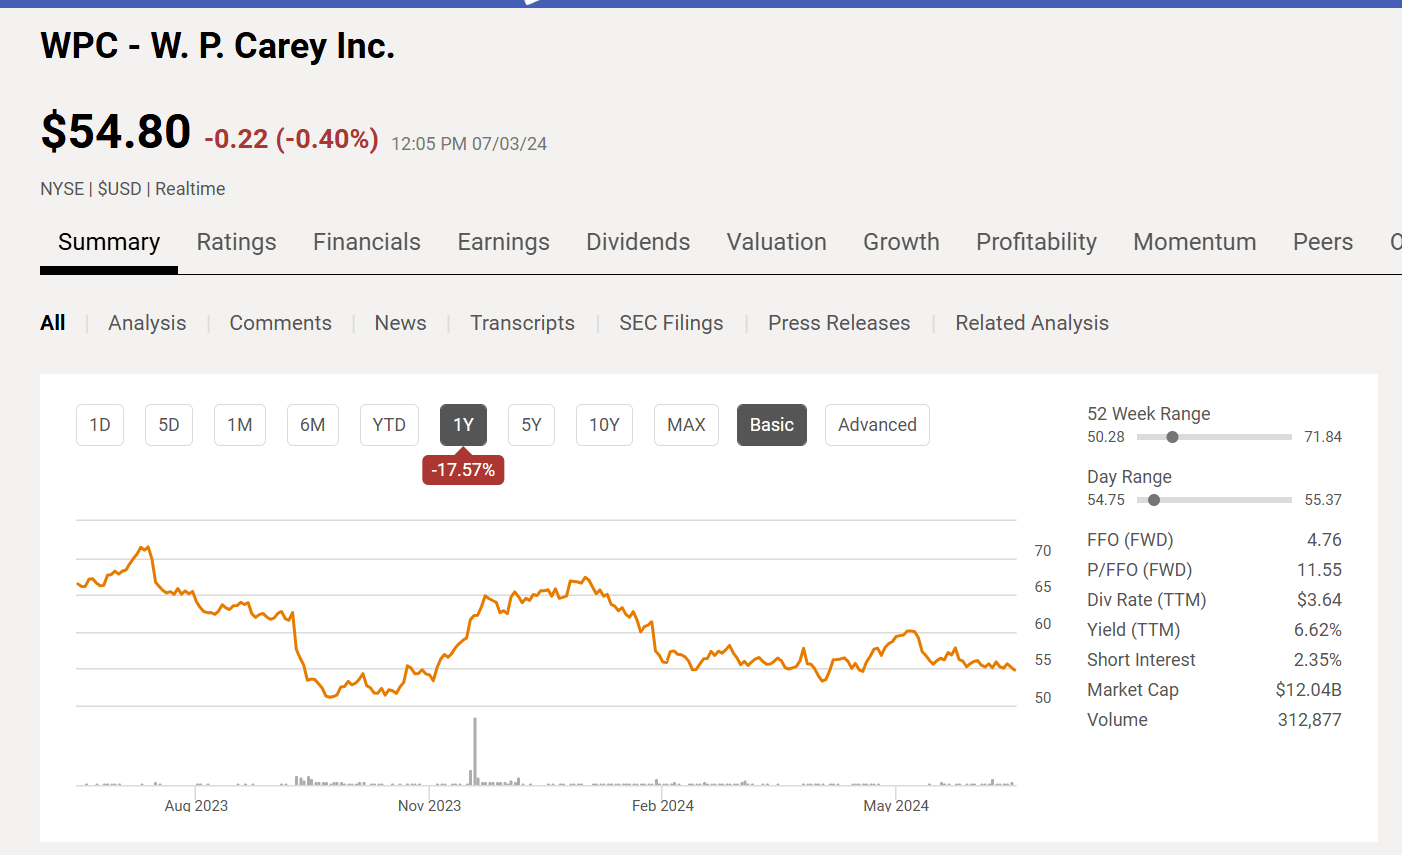Click the day high 55.37
This screenshot has width=1402, height=855.
coord(1323,500)
